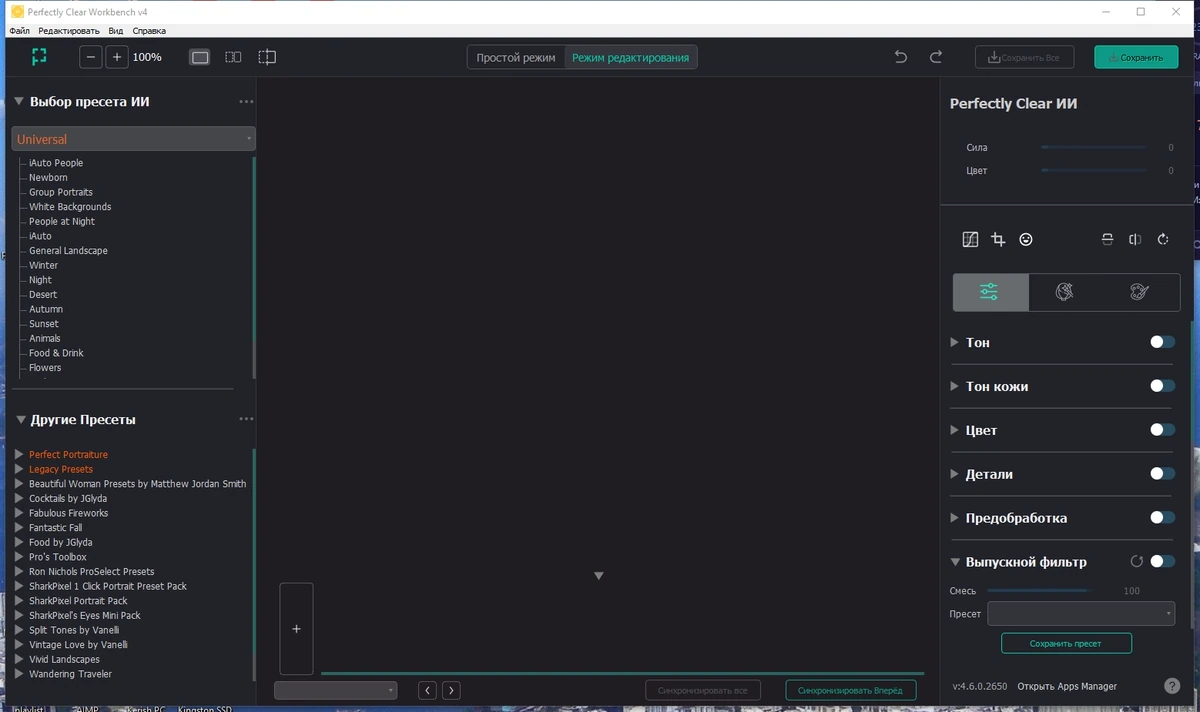Image resolution: width=1200 pixels, height=712 pixels.
Task: Expand the Детали section
Action: click(955, 474)
